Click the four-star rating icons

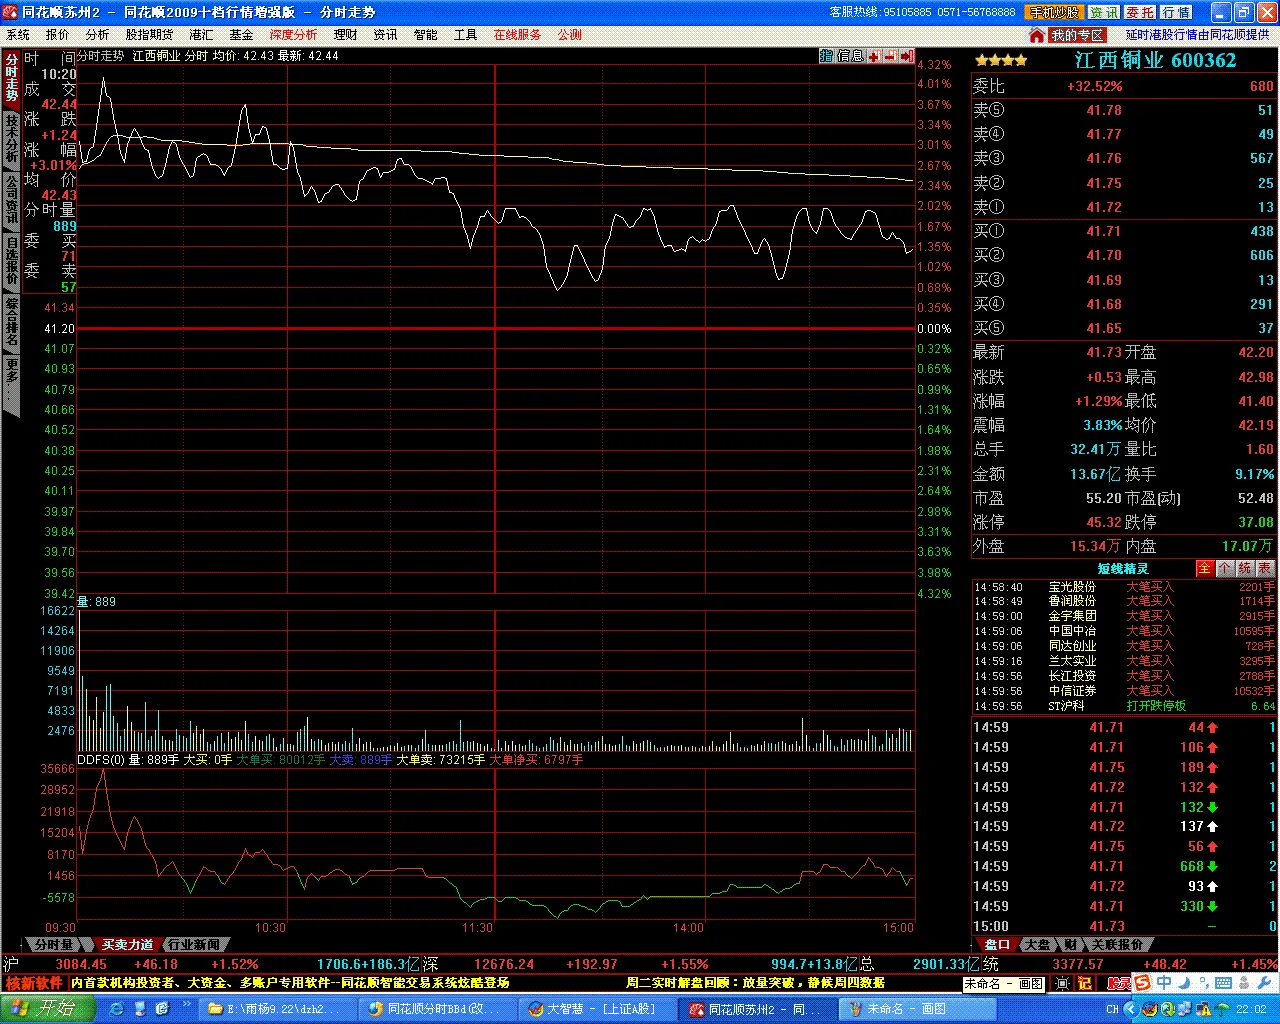point(1001,61)
